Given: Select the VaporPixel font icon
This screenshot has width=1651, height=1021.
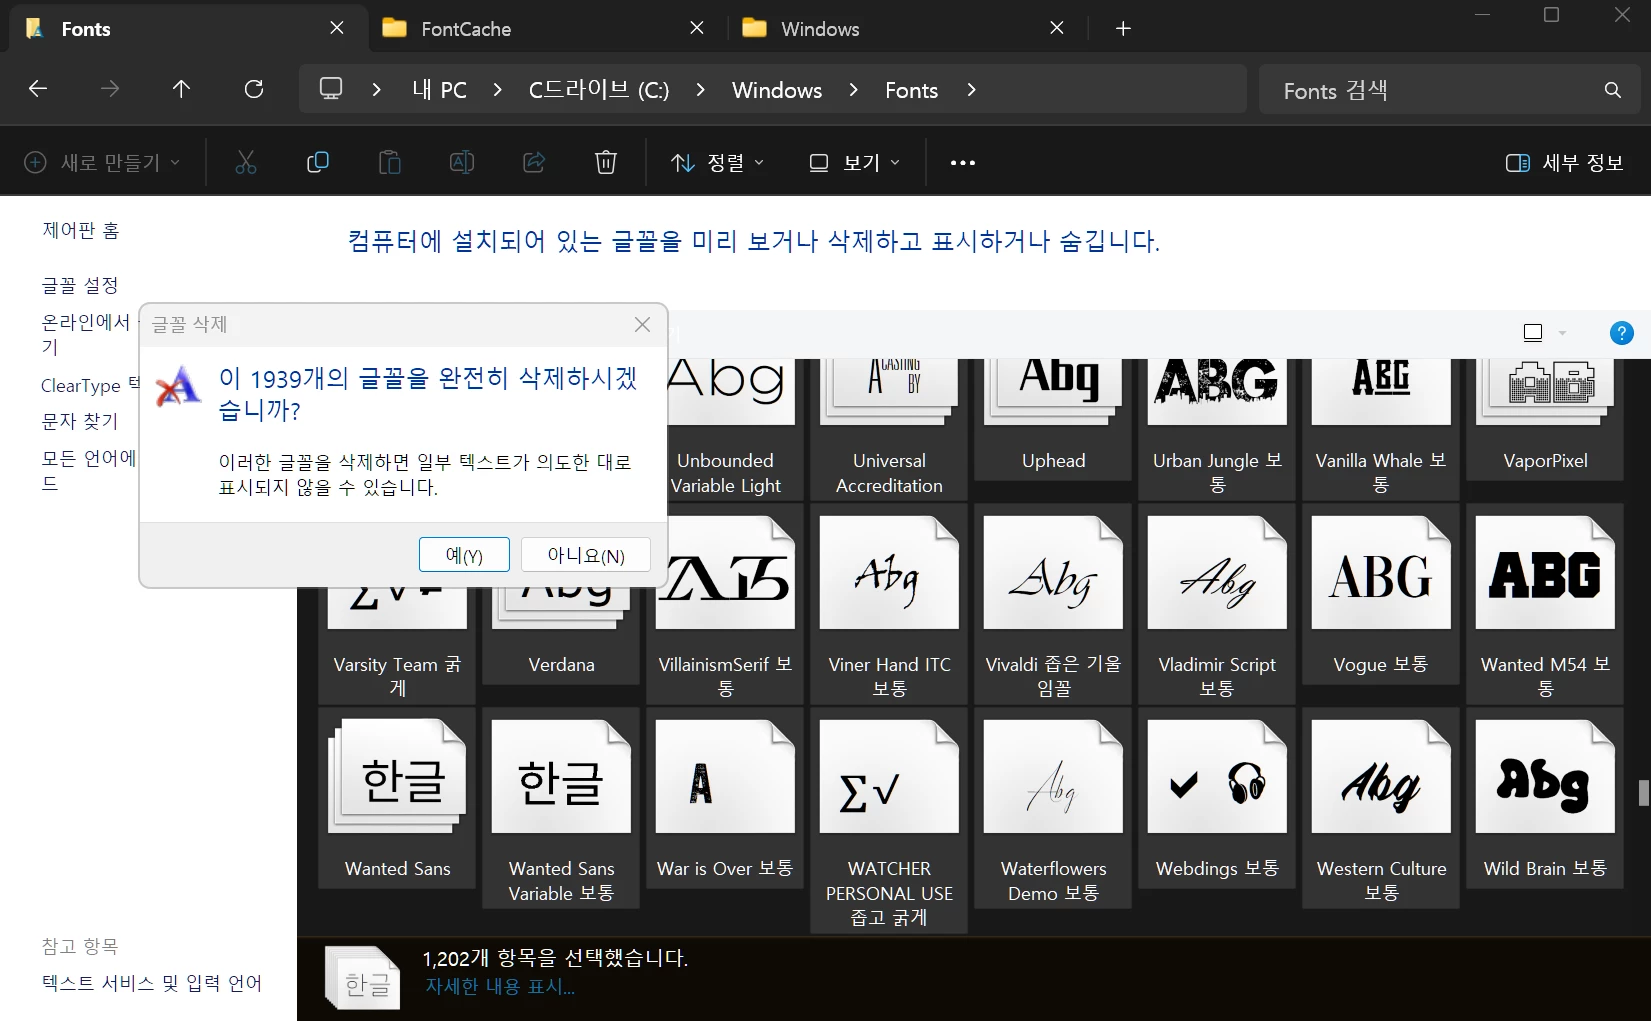Looking at the screenshot, I should tap(1545, 390).
